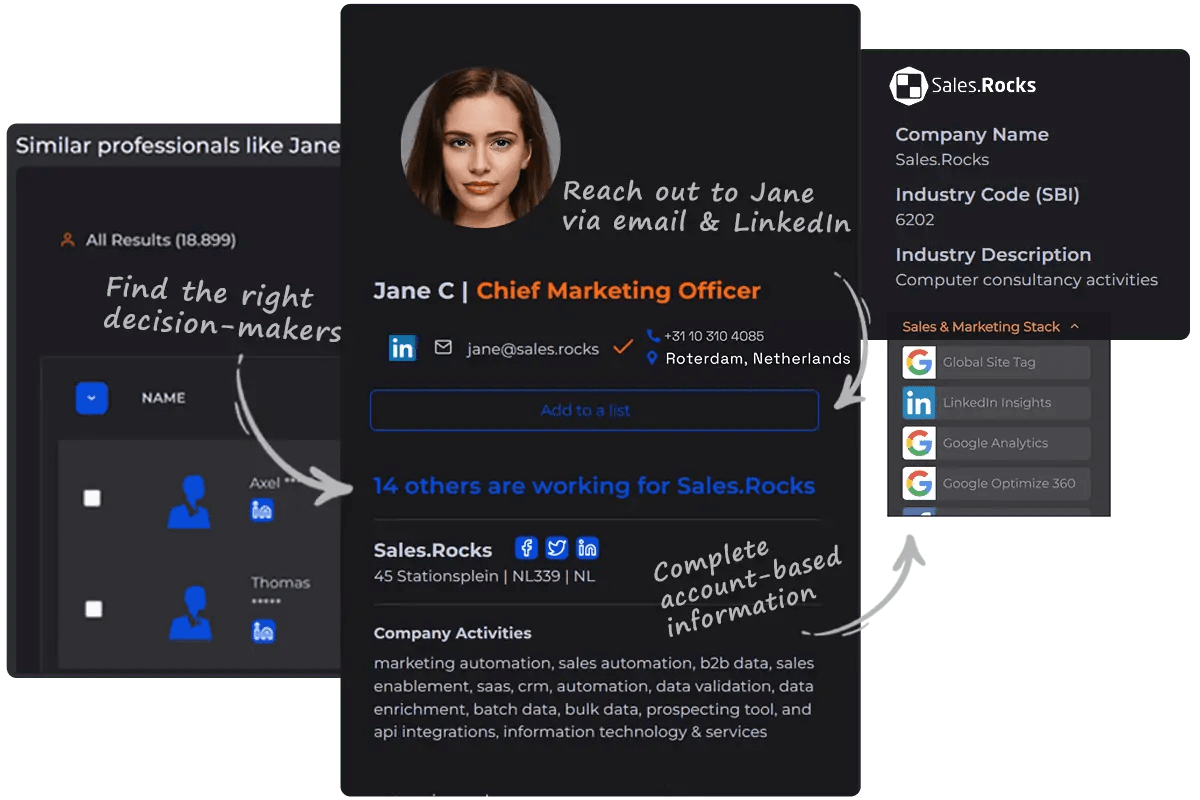Open the blue select-all dropdown beside NAME
1200x800 pixels.
pos(92,398)
